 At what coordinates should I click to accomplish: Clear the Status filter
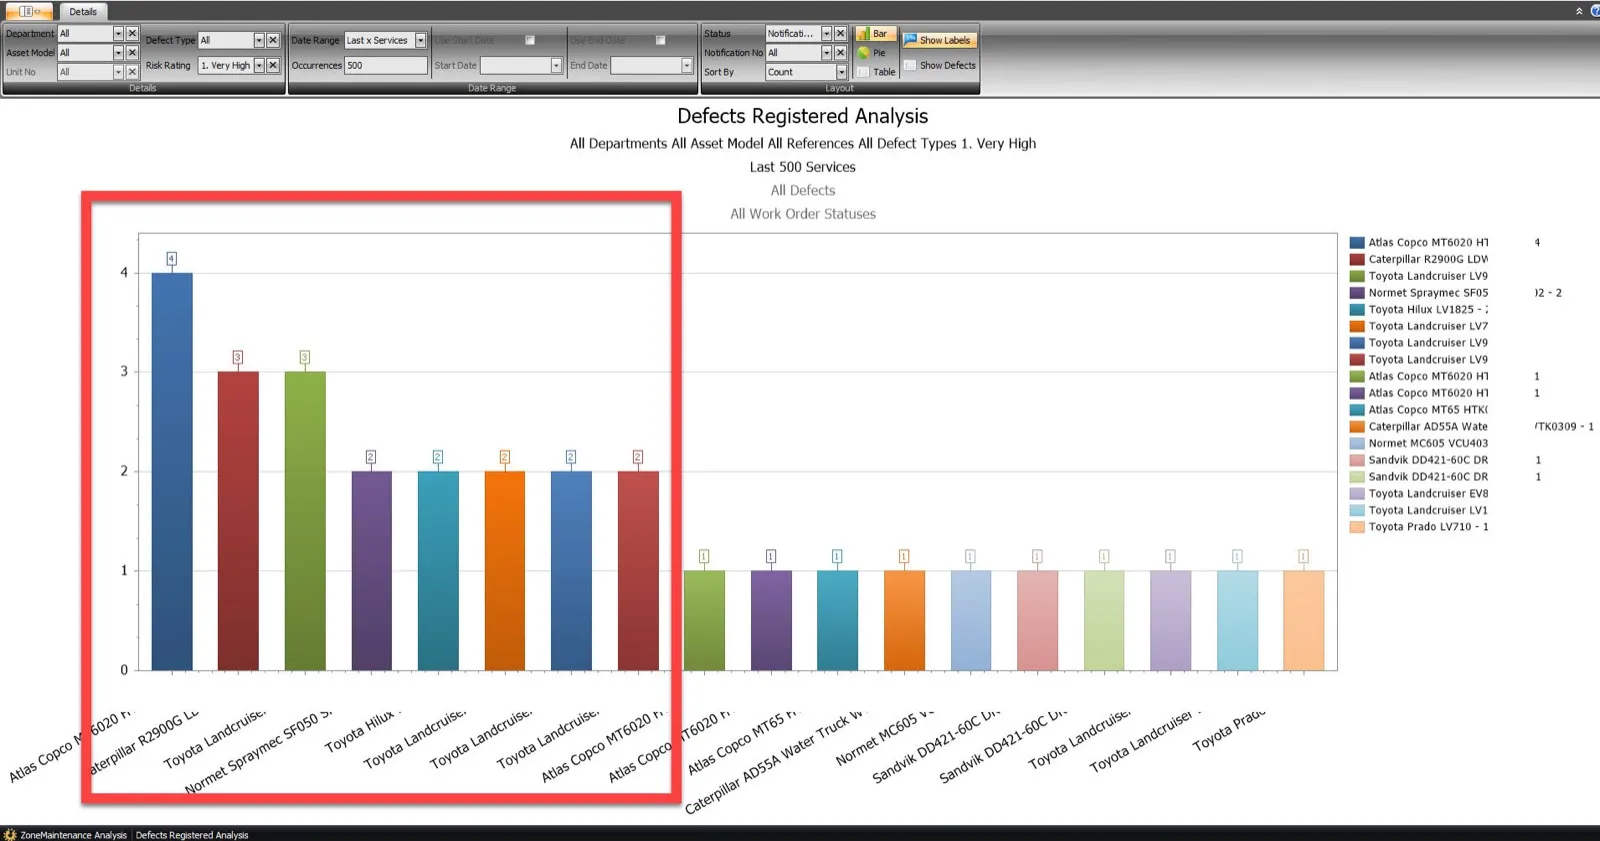coord(840,33)
